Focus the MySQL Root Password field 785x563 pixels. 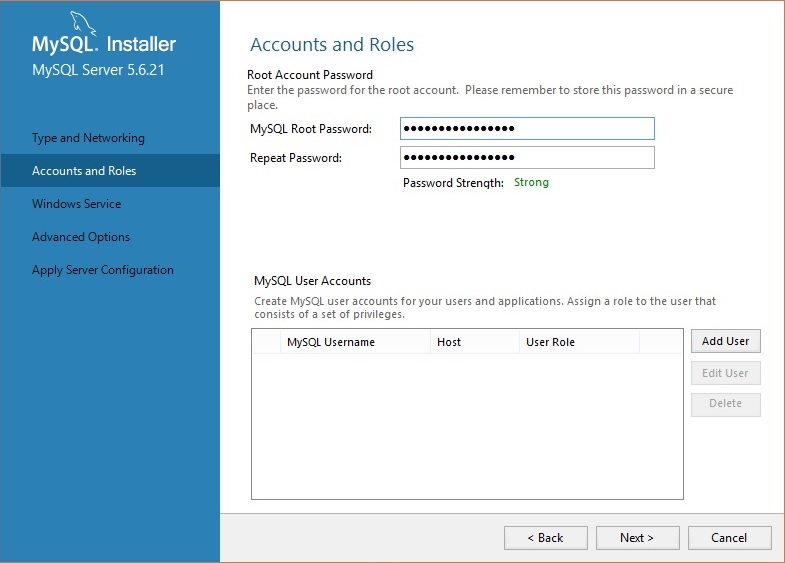click(x=527, y=129)
